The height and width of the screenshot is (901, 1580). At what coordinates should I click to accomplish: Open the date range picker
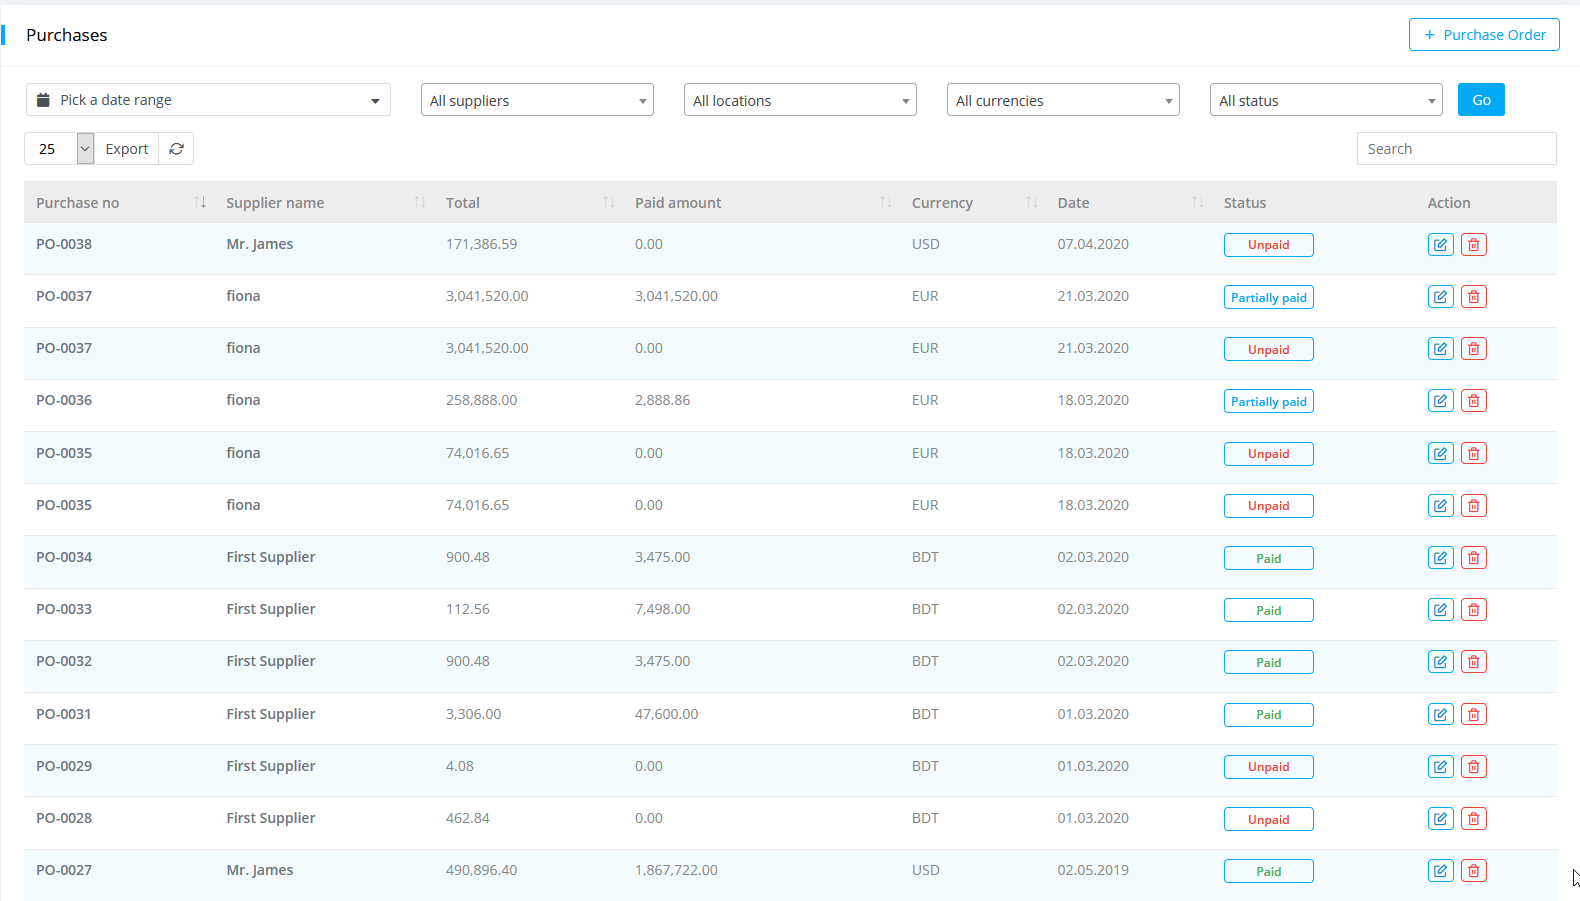(208, 100)
